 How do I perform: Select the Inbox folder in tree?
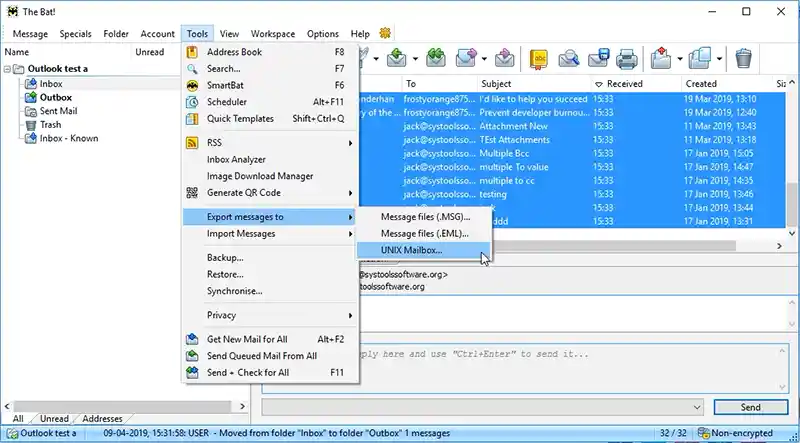[x=51, y=84]
